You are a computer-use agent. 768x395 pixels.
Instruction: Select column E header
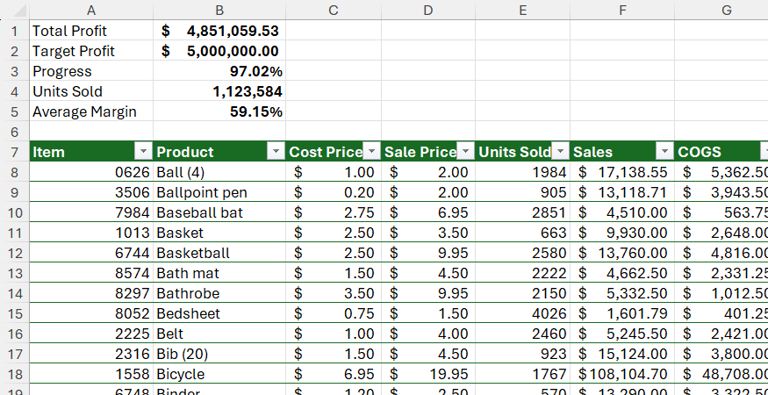coord(523,10)
